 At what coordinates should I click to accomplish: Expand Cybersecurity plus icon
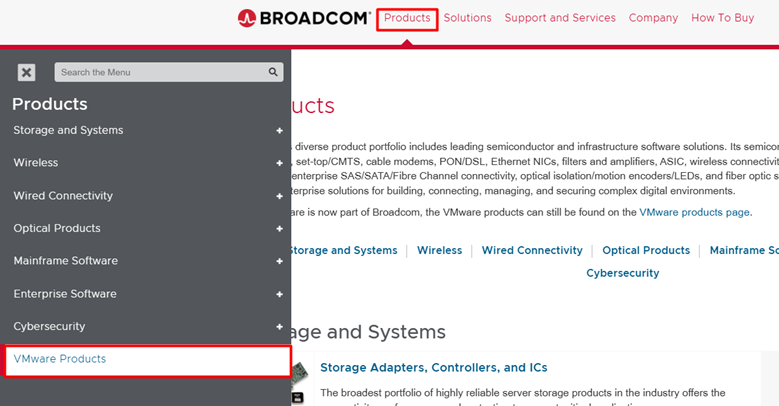coord(280,327)
